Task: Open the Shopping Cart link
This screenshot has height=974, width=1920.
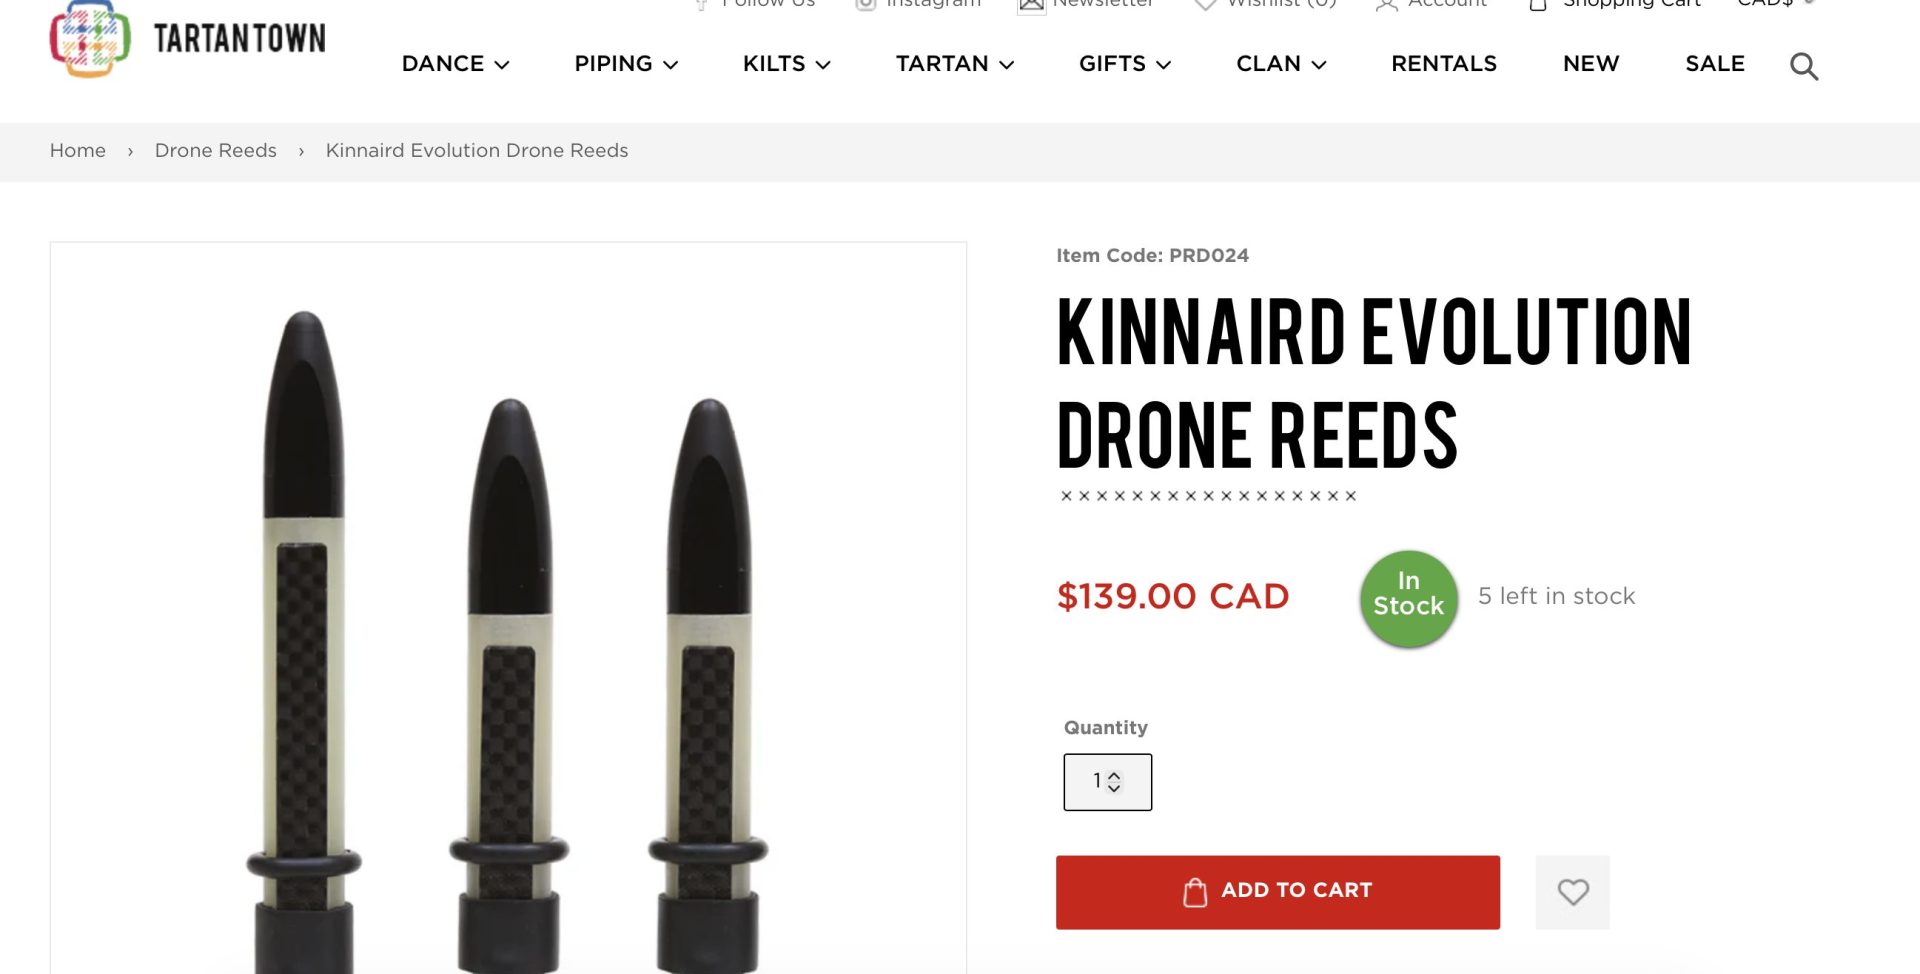Action: [1630, 4]
